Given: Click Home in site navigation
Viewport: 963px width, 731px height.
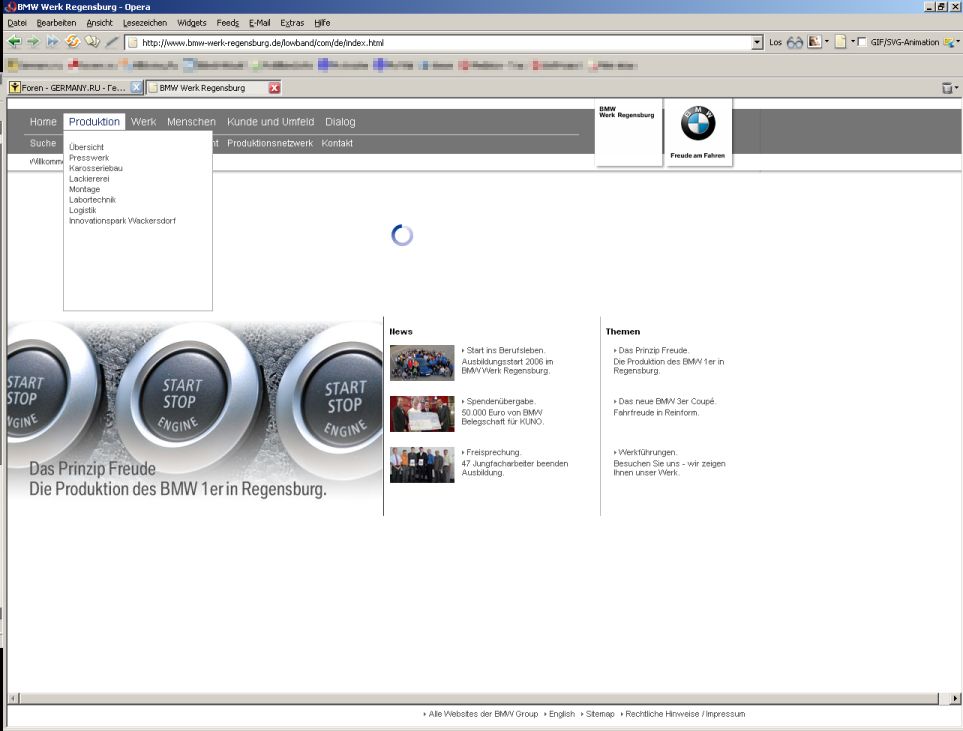Looking at the screenshot, I should point(43,122).
